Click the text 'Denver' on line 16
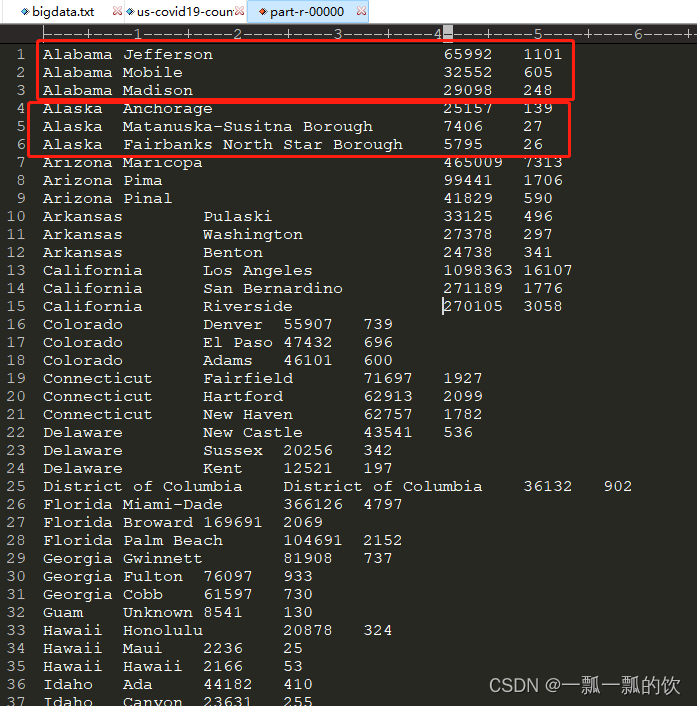 233,325
